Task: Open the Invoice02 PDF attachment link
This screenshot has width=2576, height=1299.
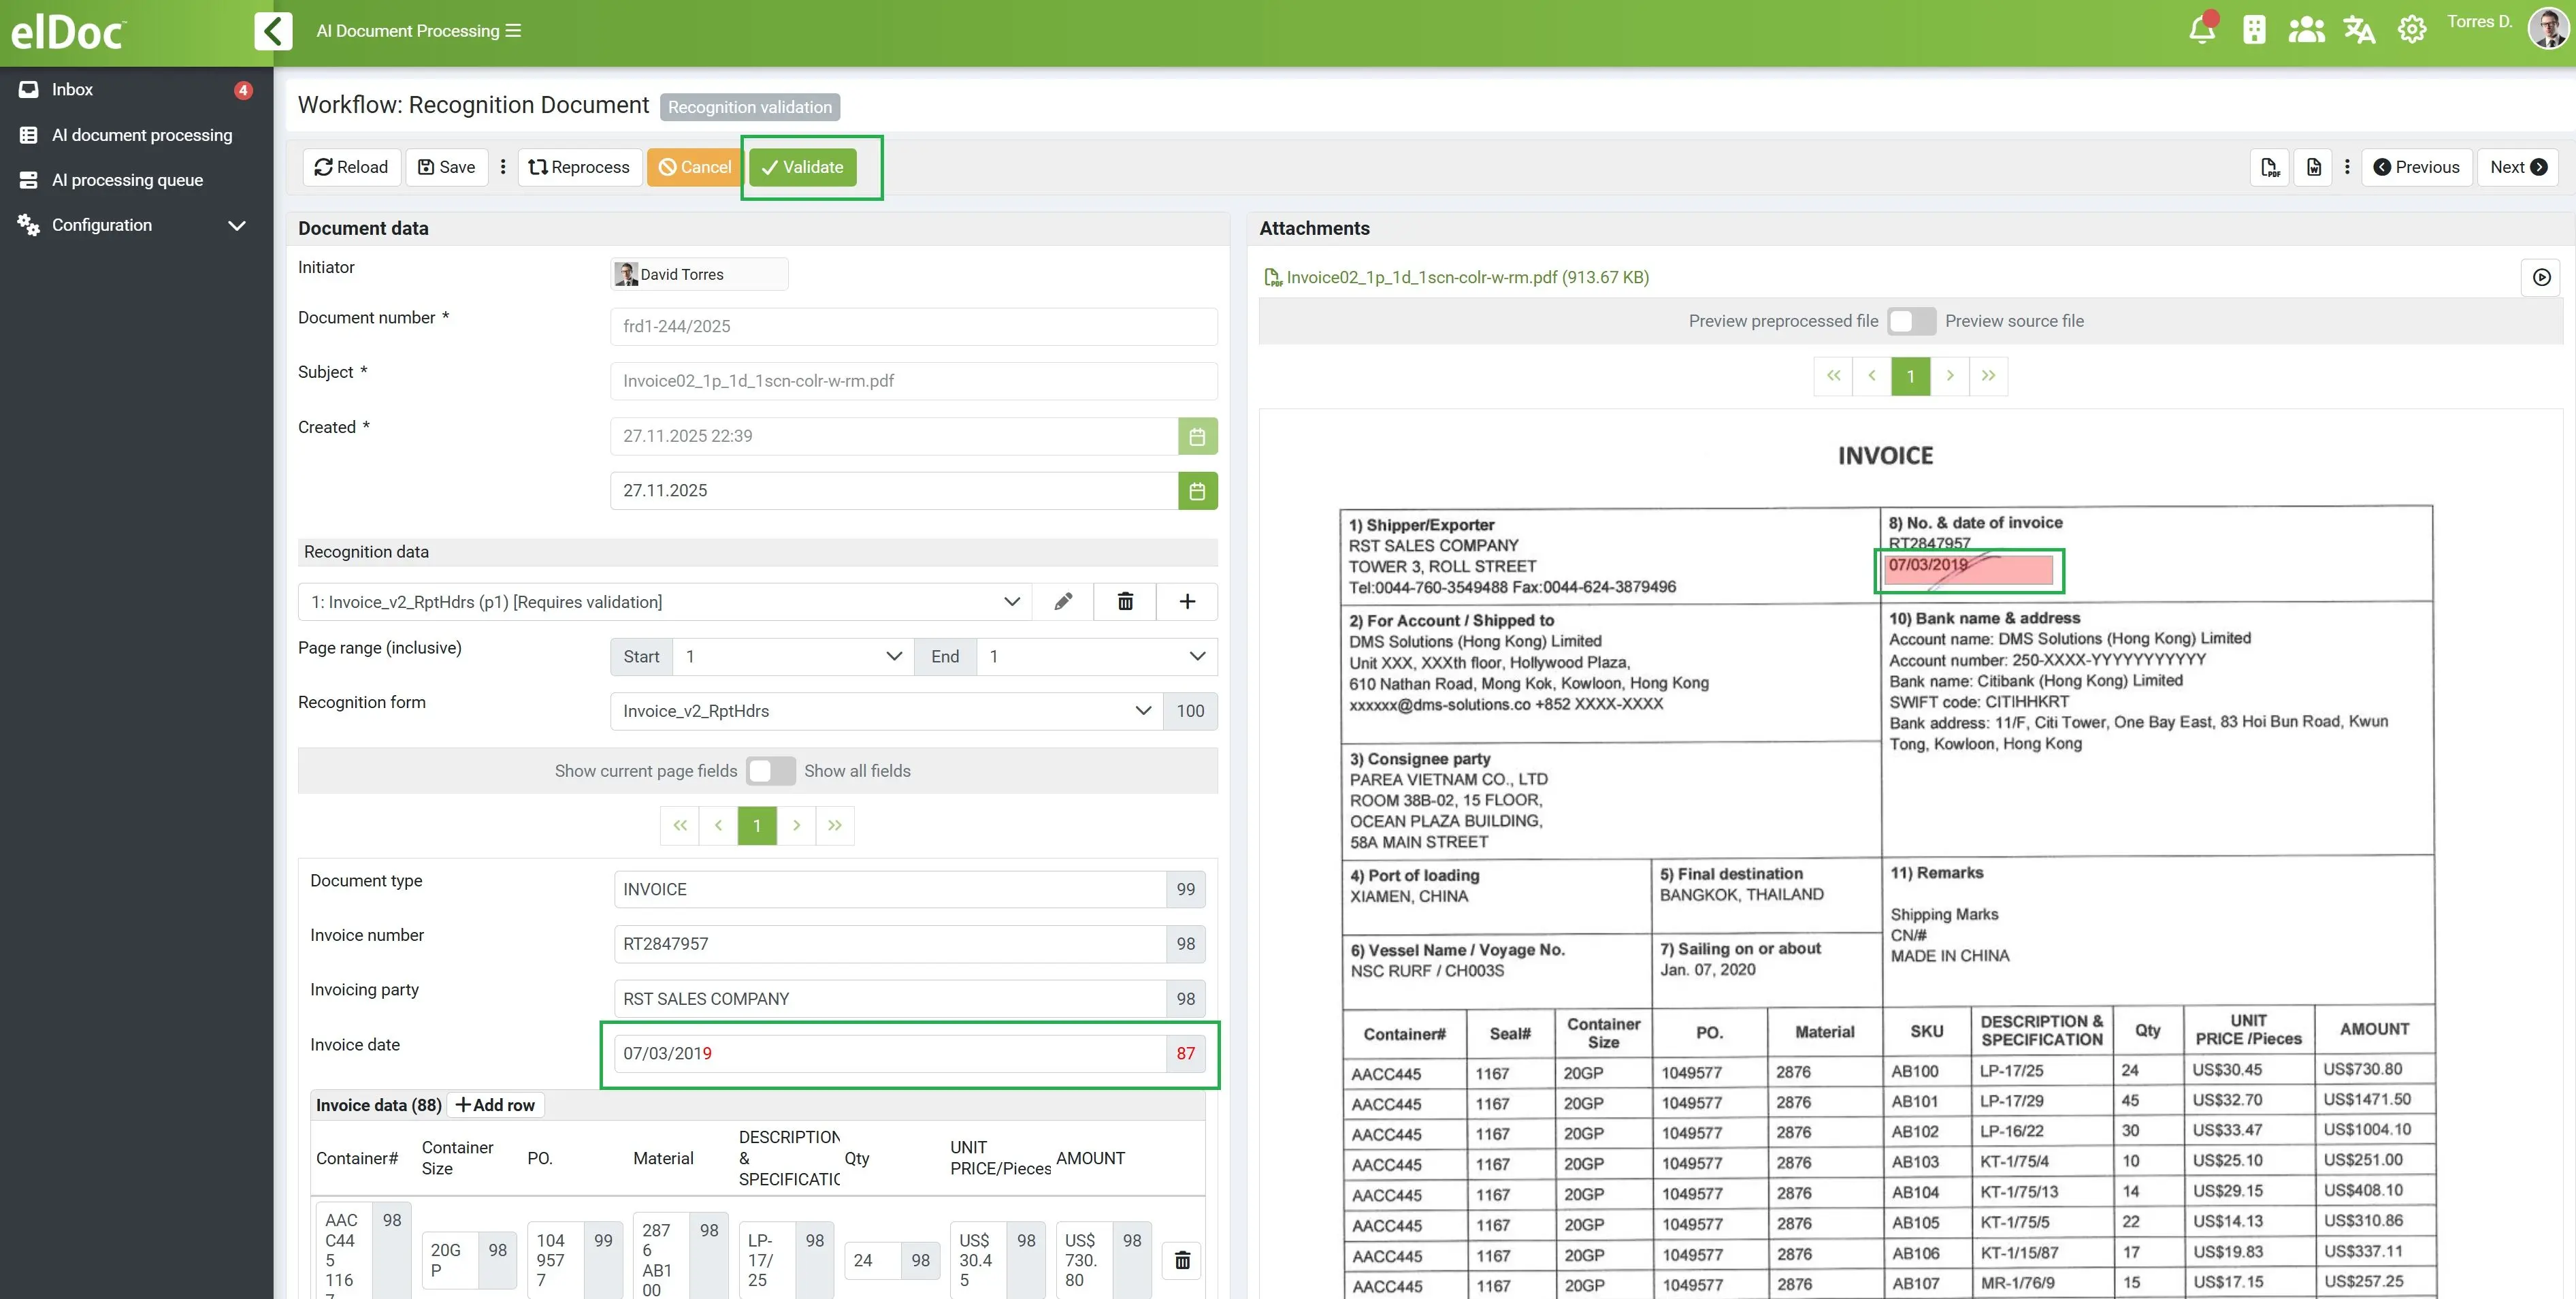Action: pos(1466,277)
